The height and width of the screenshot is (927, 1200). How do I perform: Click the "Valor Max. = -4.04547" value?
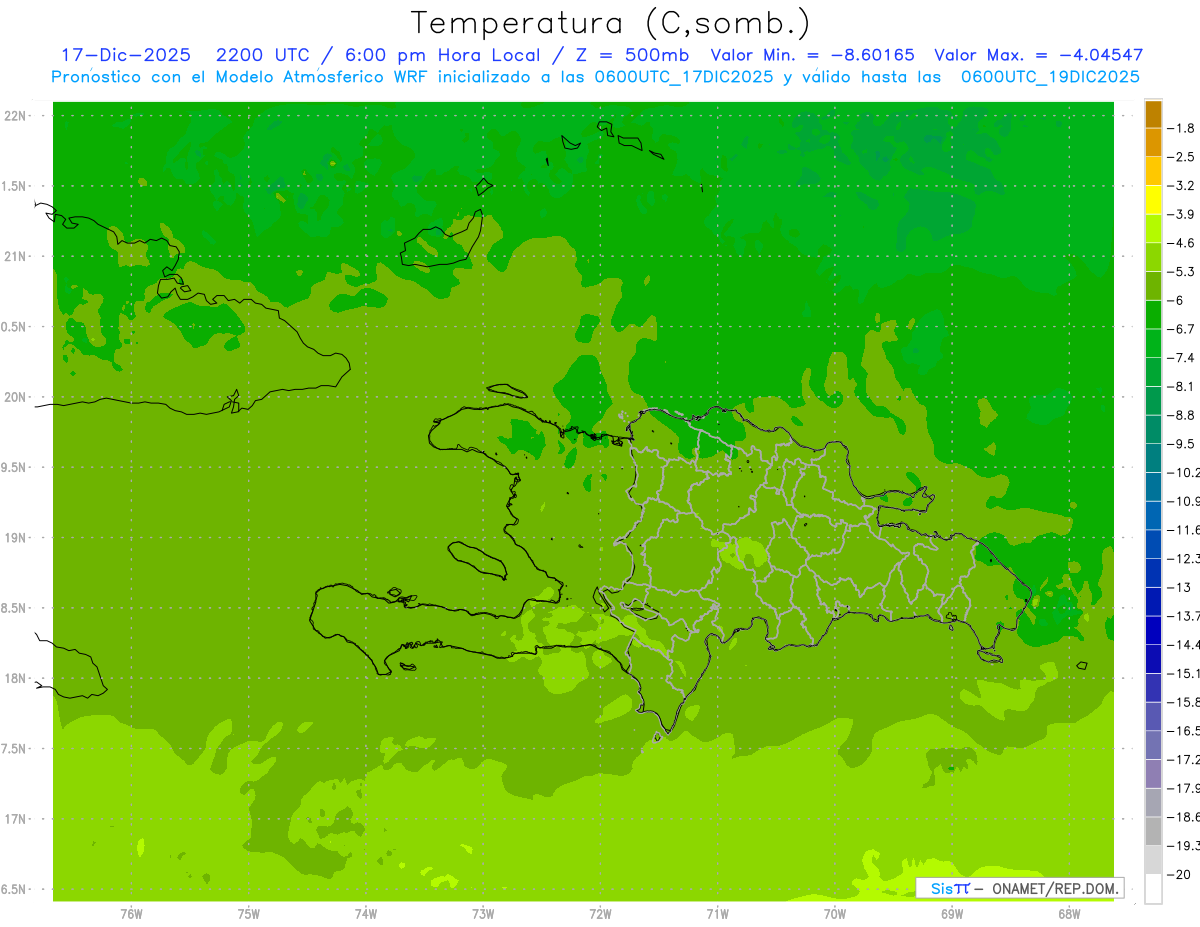pos(1038,55)
